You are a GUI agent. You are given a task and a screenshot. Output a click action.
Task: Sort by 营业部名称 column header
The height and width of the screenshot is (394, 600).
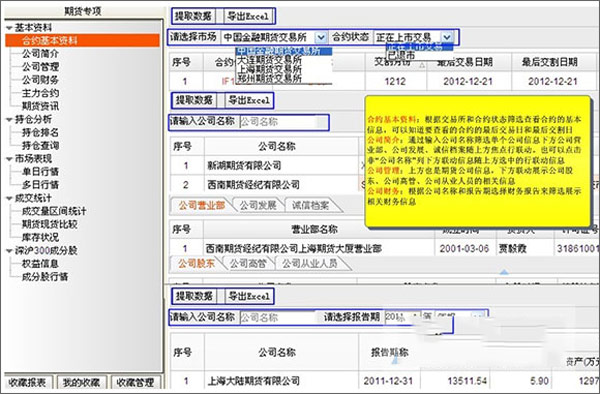click(x=315, y=230)
